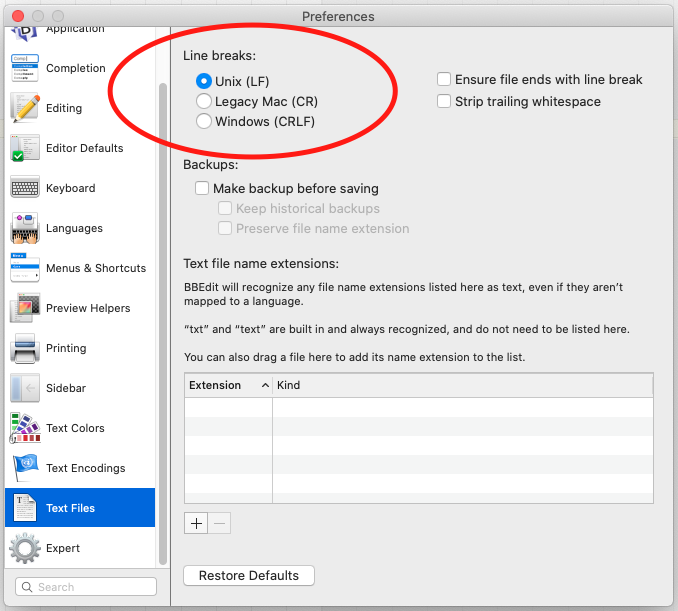The image size is (678, 611).
Task: Switch to the Editing pane label
Action: [64, 108]
